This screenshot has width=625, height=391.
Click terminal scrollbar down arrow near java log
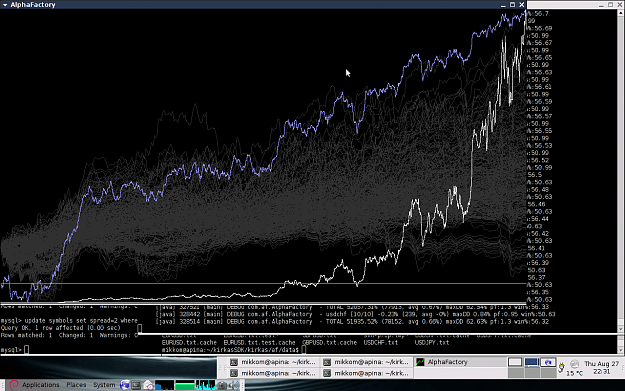[621, 329]
